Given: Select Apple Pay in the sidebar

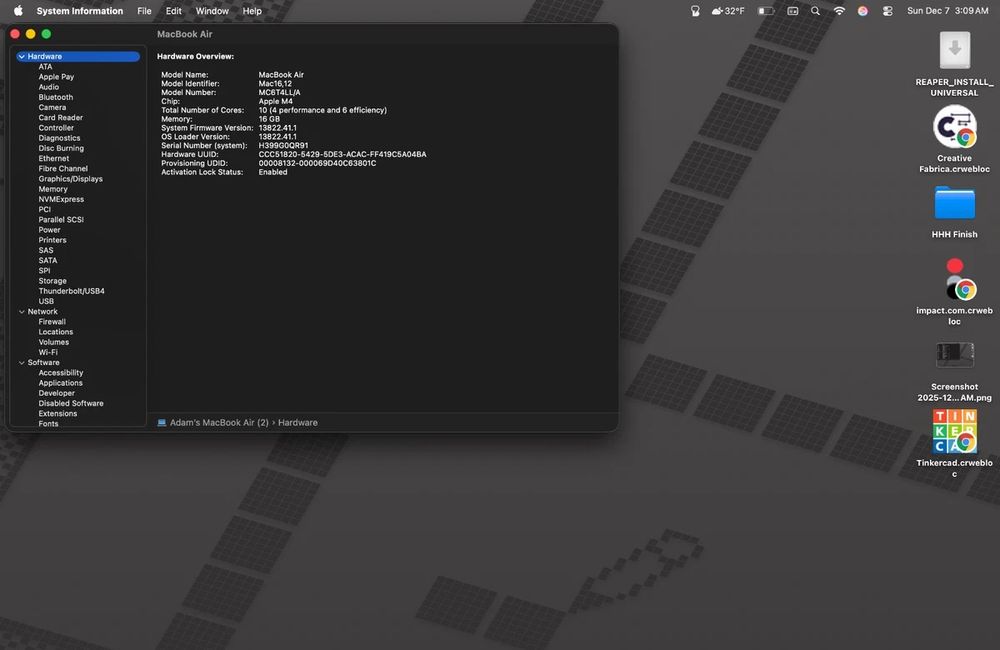Looking at the screenshot, I should click(56, 77).
